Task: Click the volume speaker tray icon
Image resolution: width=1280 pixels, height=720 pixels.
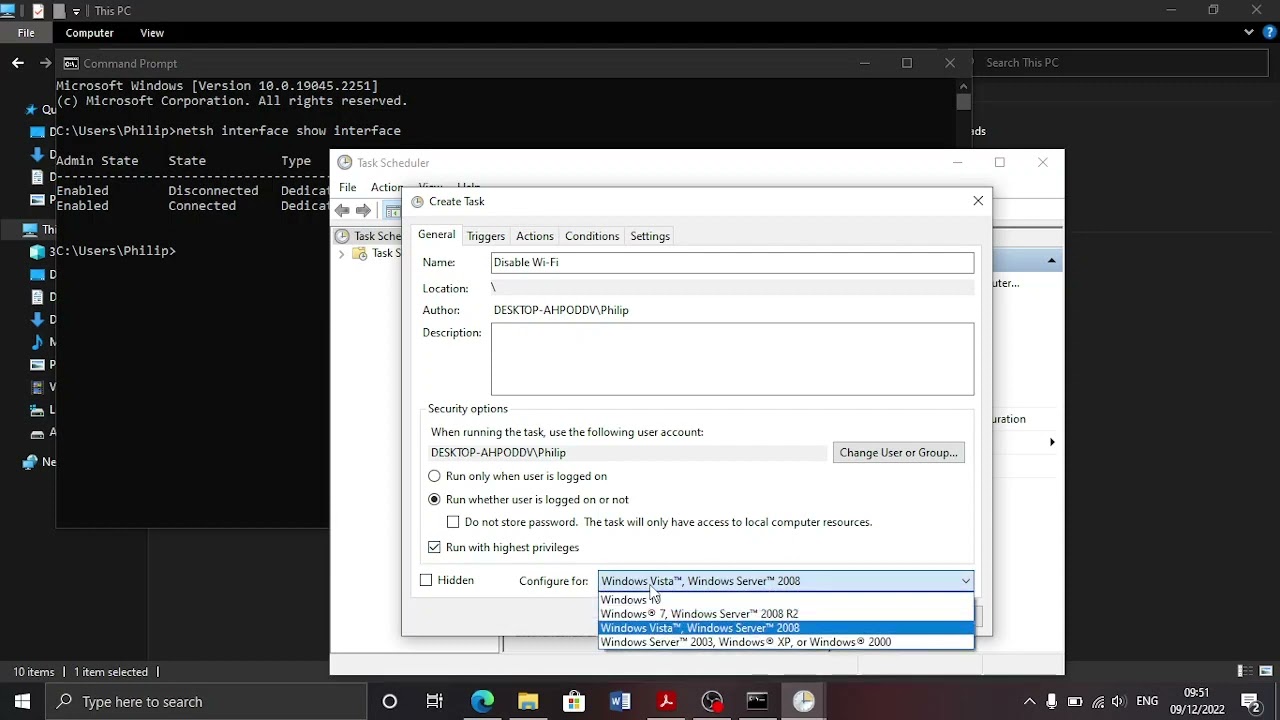Action: [x=1118, y=701]
